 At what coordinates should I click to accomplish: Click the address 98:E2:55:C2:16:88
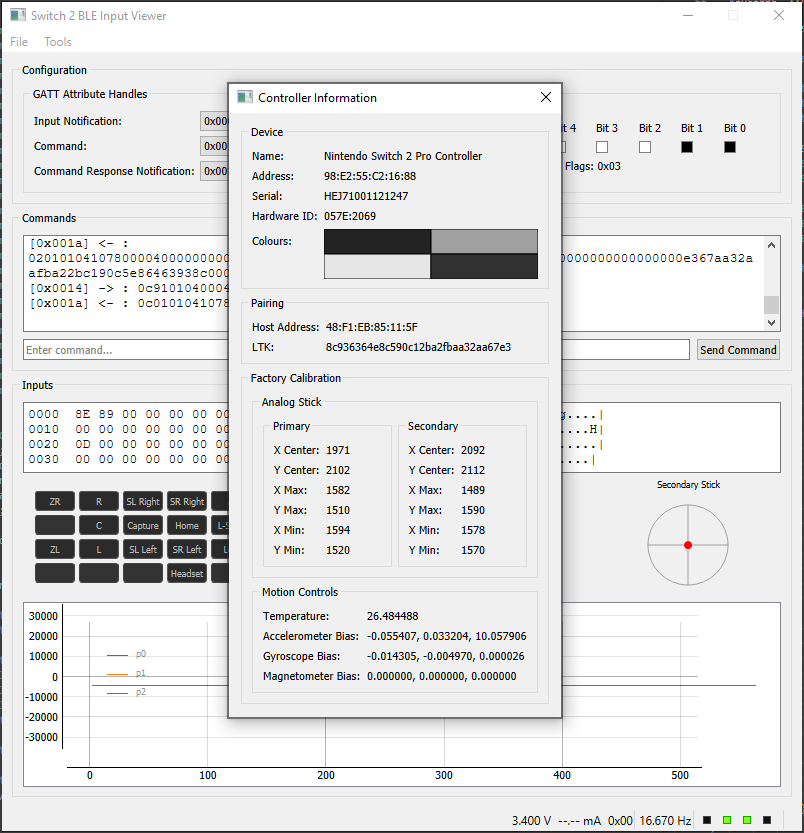tap(370, 176)
